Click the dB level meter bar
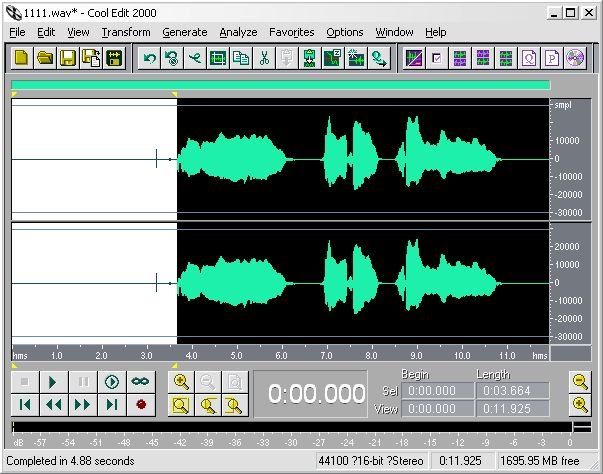The image size is (603, 474). tap(292, 427)
